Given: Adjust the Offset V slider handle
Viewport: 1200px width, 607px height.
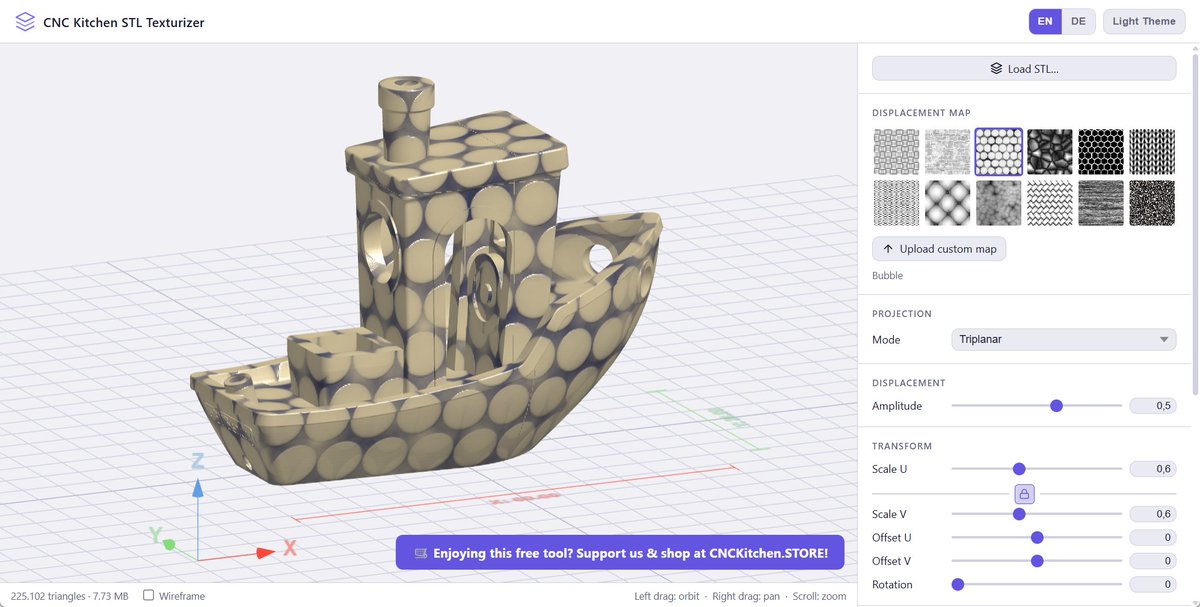Looking at the screenshot, I should (1037, 561).
